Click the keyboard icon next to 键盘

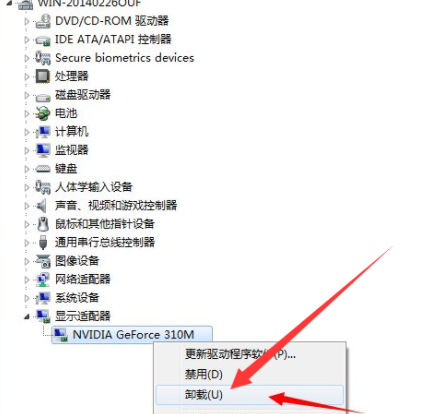tap(43, 169)
